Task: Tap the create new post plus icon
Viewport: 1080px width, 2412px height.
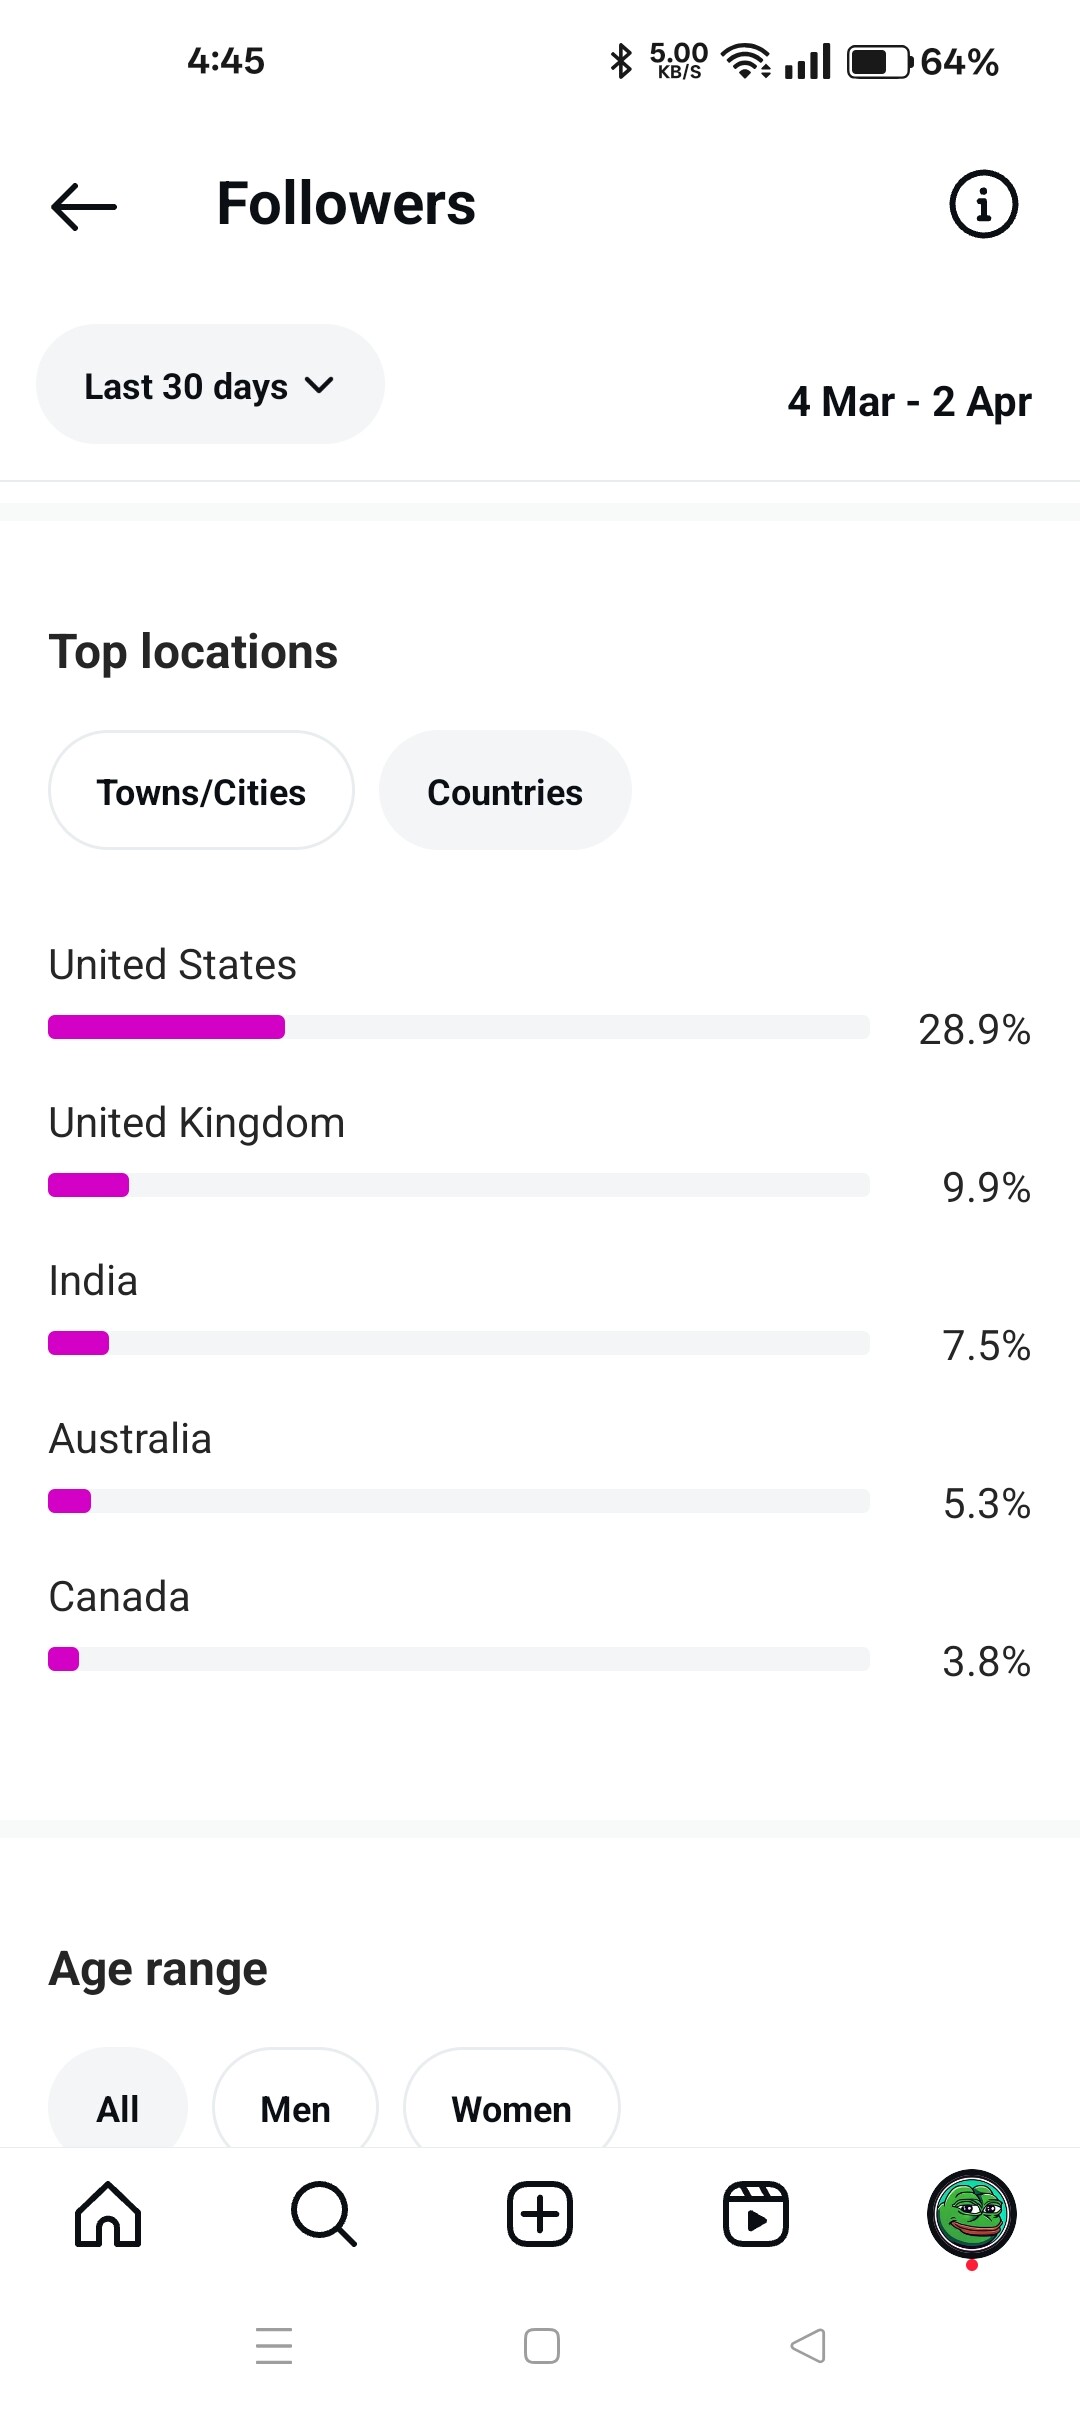Action: (x=540, y=2214)
